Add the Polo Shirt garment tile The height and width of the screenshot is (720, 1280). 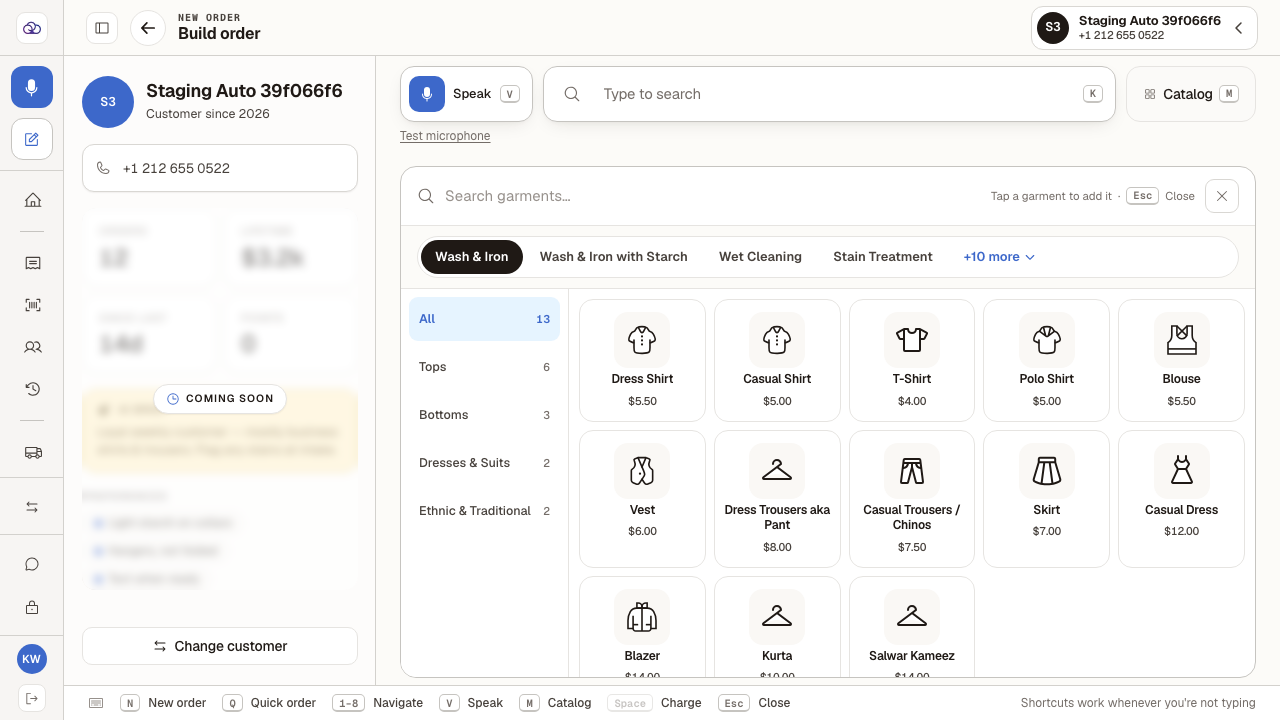point(1046,360)
